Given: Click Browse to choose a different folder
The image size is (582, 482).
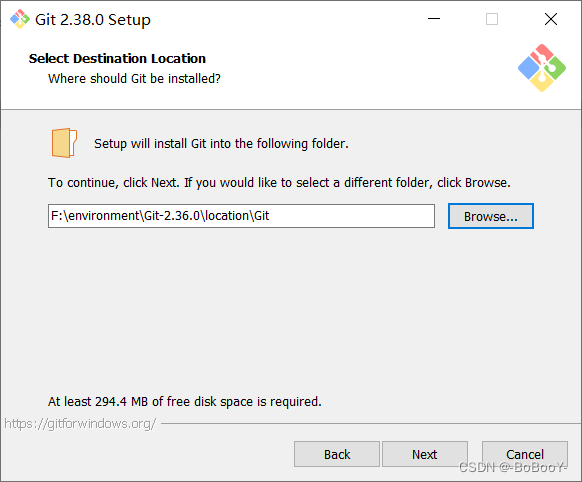Looking at the screenshot, I should tap(491, 216).
